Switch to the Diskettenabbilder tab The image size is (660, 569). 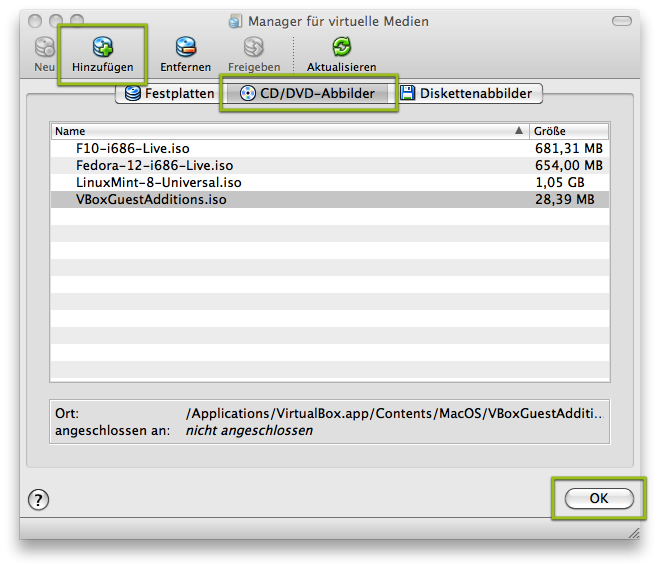point(466,93)
